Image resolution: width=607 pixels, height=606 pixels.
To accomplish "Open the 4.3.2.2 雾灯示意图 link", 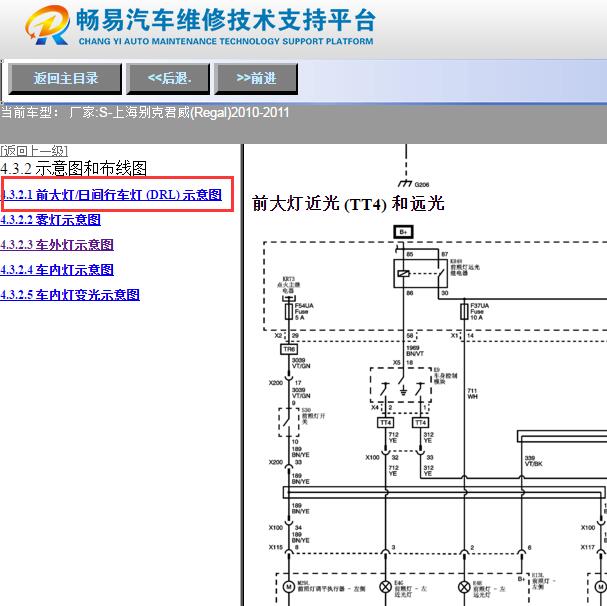I will pos(50,220).
